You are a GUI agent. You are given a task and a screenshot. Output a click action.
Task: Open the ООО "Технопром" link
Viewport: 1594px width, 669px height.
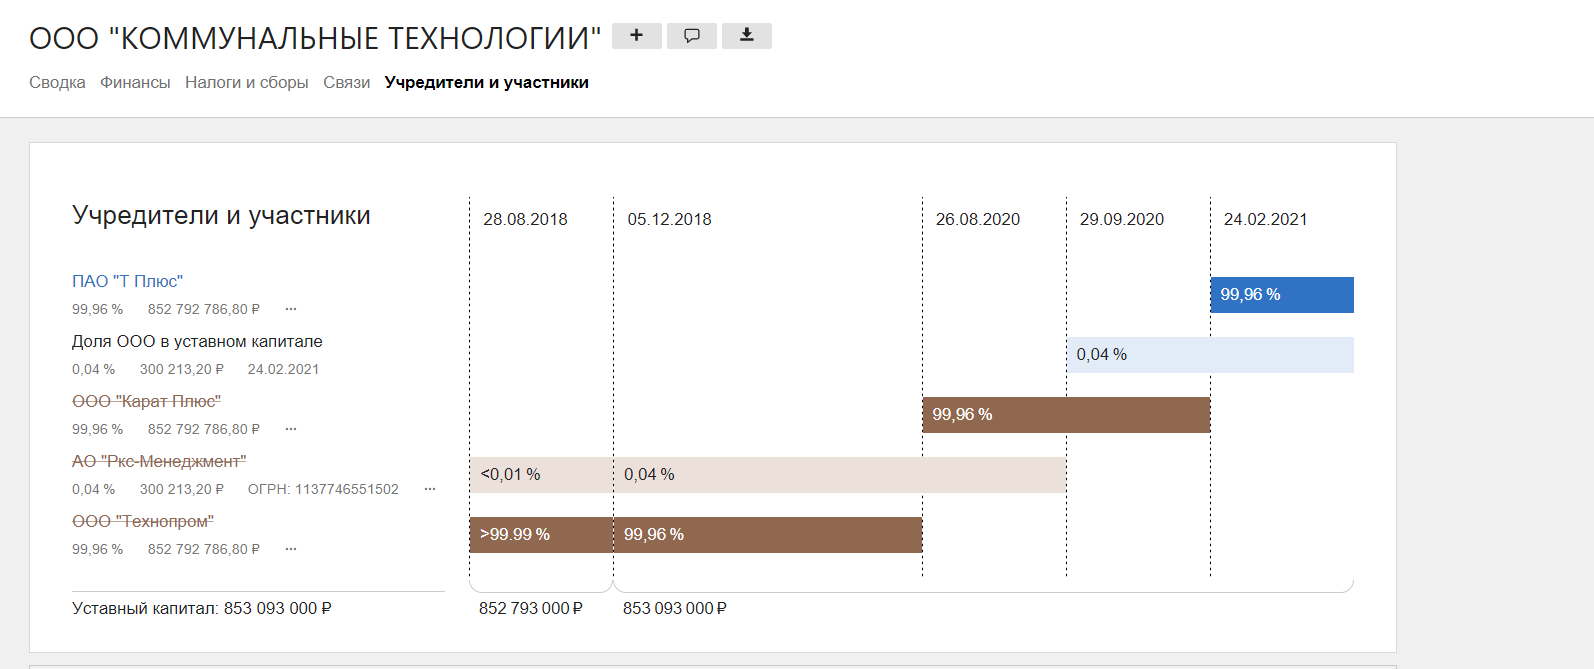click(143, 521)
